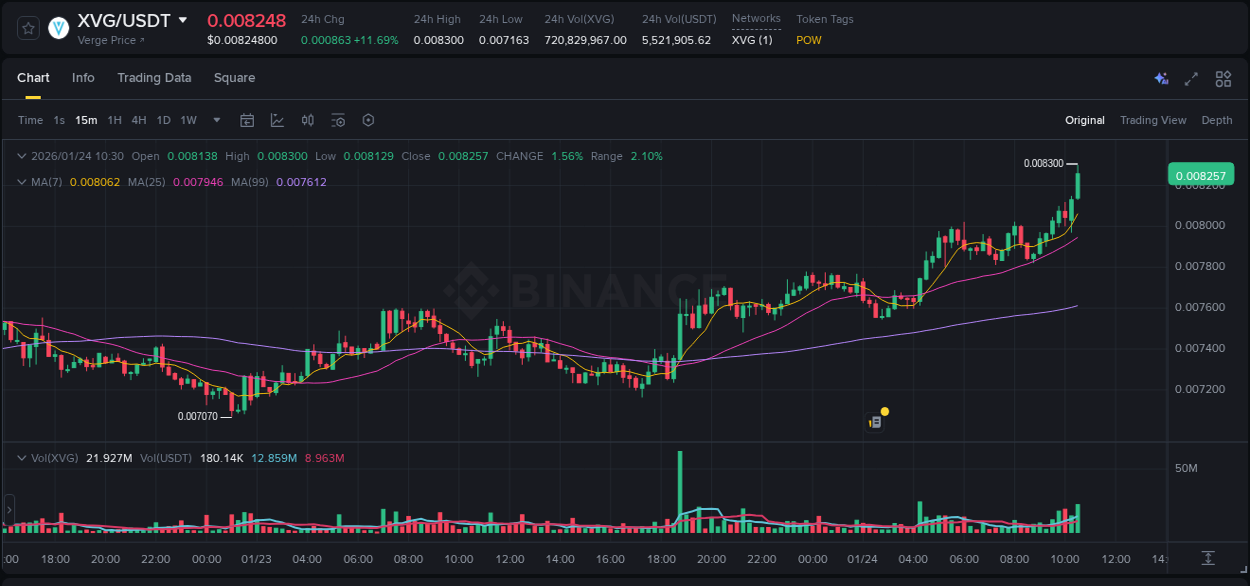Click the chat bubble icon with yellow dot

tap(875, 418)
